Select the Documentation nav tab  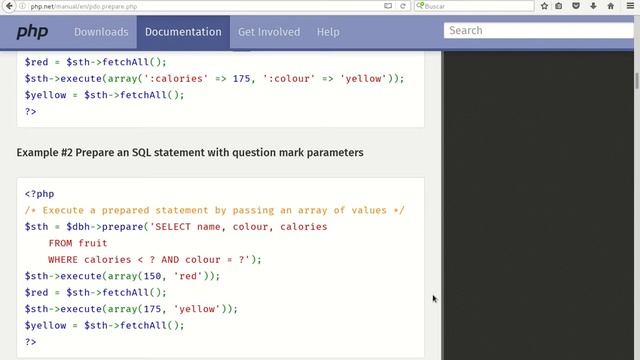pyautogui.click(x=183, y=32)
